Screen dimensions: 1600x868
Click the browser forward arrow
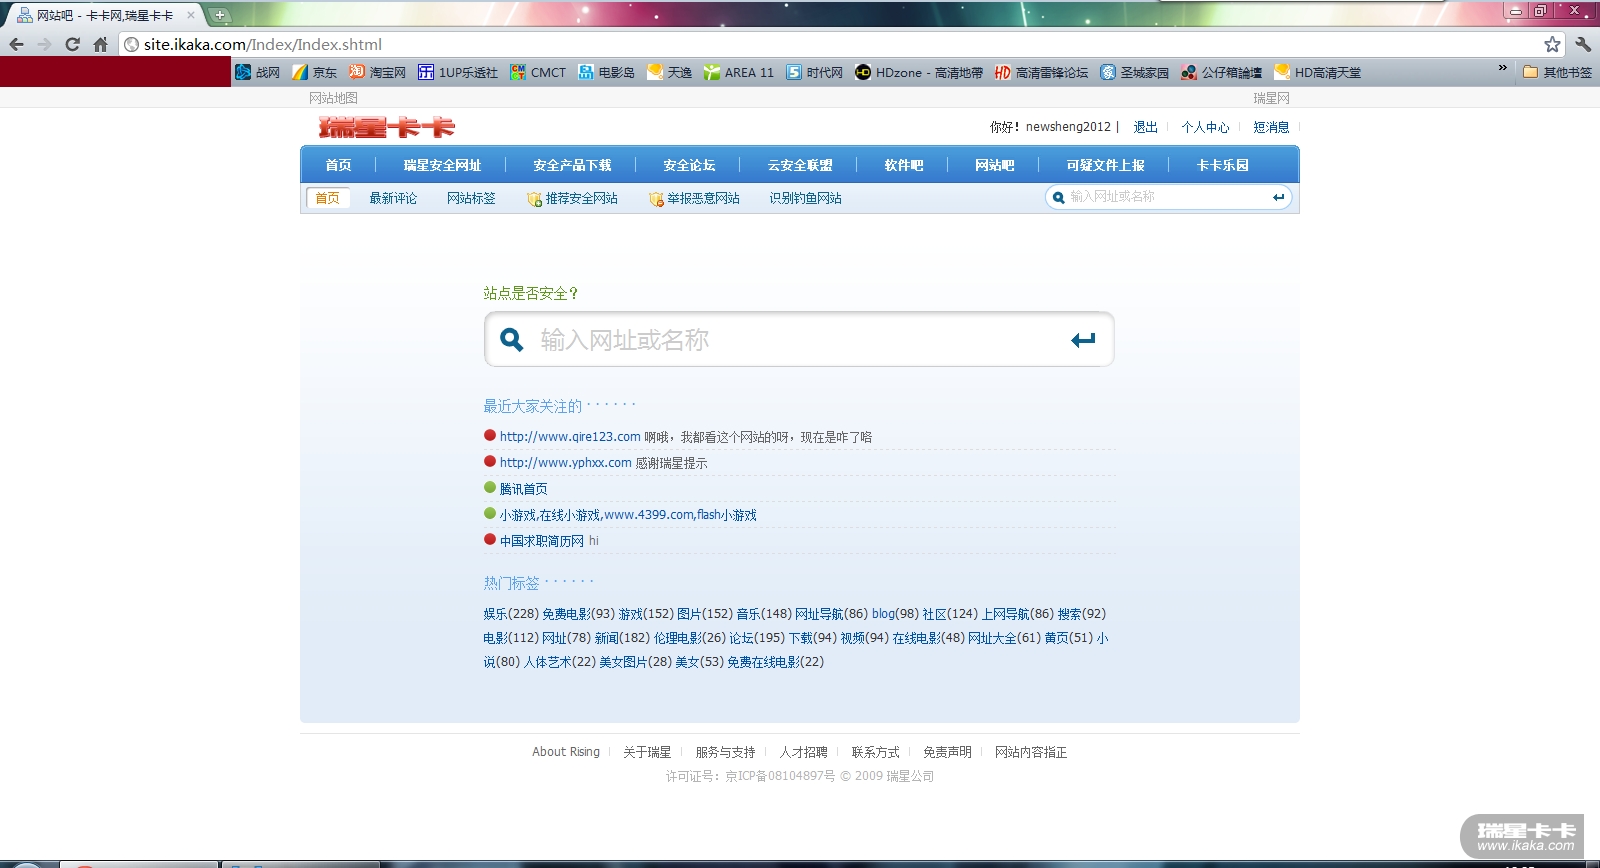(x=44, y=44)
